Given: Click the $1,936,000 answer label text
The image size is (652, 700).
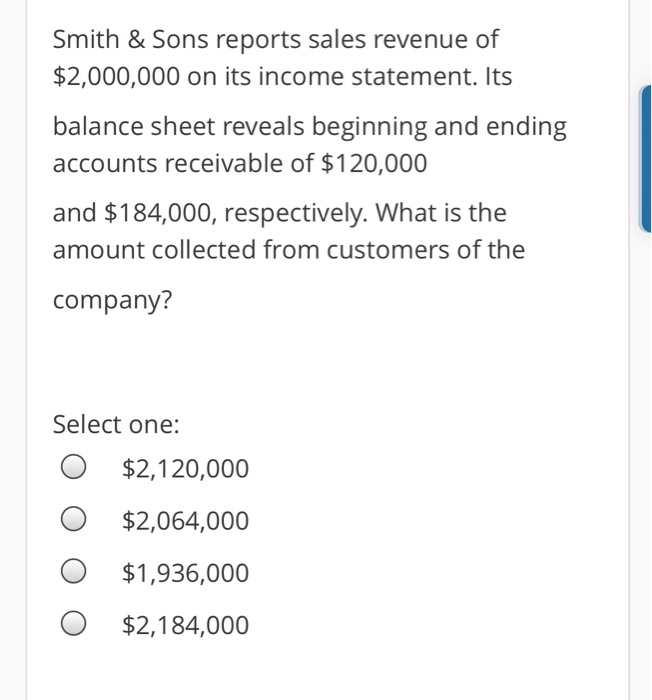Looking at the screenshot, I should click(x=185, y=573).
